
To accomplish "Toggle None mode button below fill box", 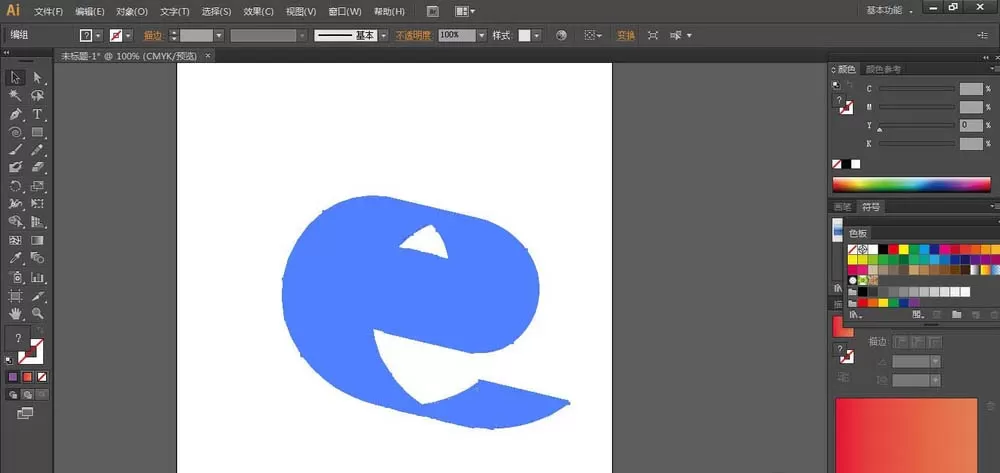I will pos(42,377).
